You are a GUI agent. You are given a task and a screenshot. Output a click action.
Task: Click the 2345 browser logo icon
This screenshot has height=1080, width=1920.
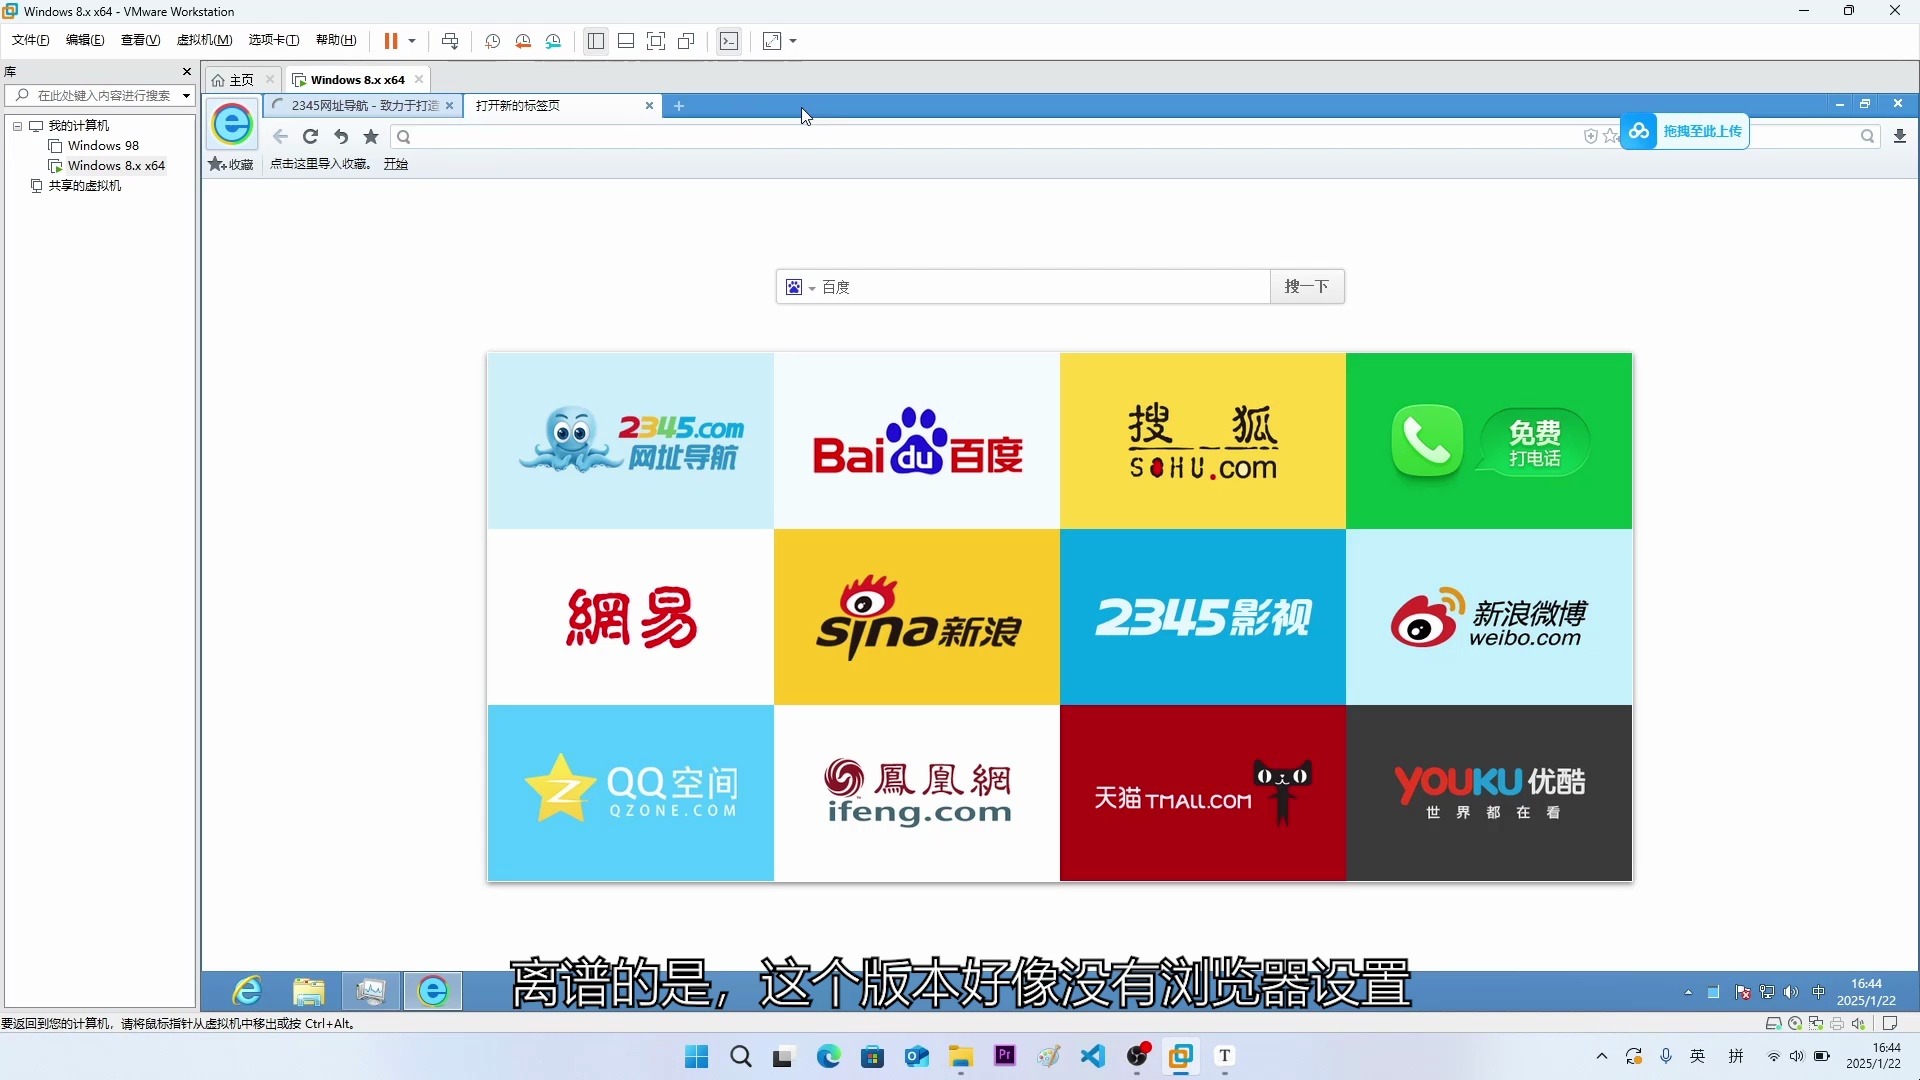(232, 124)
